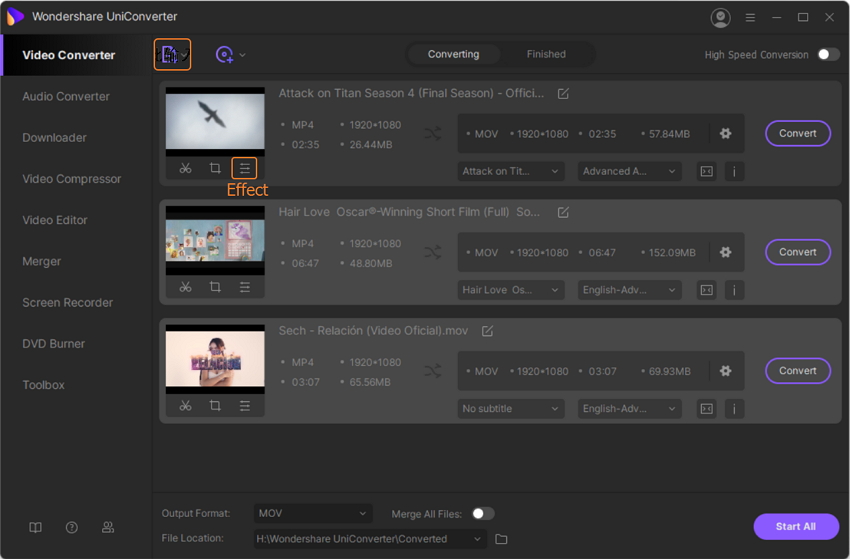Expand Hair Love English-Adv... audio dropdown
Viewport: 850px width, 559px height.
coord(629,290)
